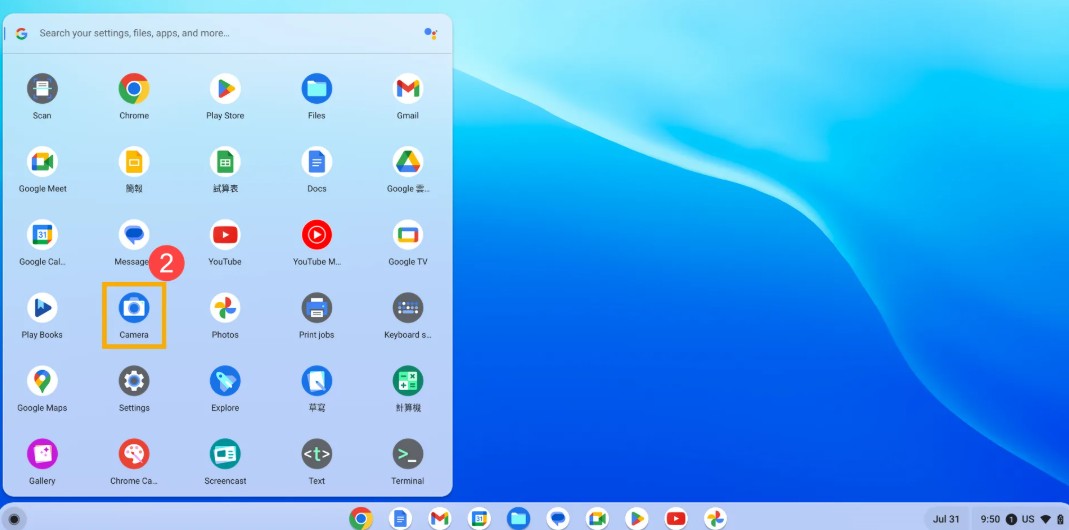1069x530 pixels.
Task: Launch the Camera app
Action: 134,308
